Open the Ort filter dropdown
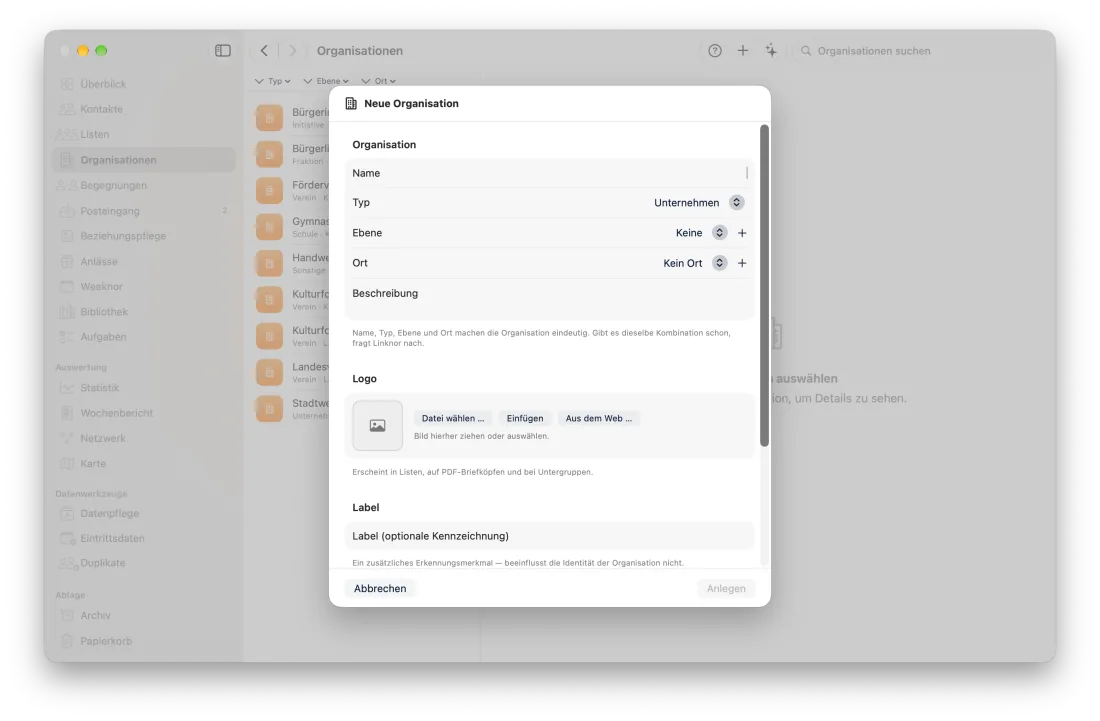The height and width of the screenshot is (721, 1100). pyautogui.click(x=379, y=81)
